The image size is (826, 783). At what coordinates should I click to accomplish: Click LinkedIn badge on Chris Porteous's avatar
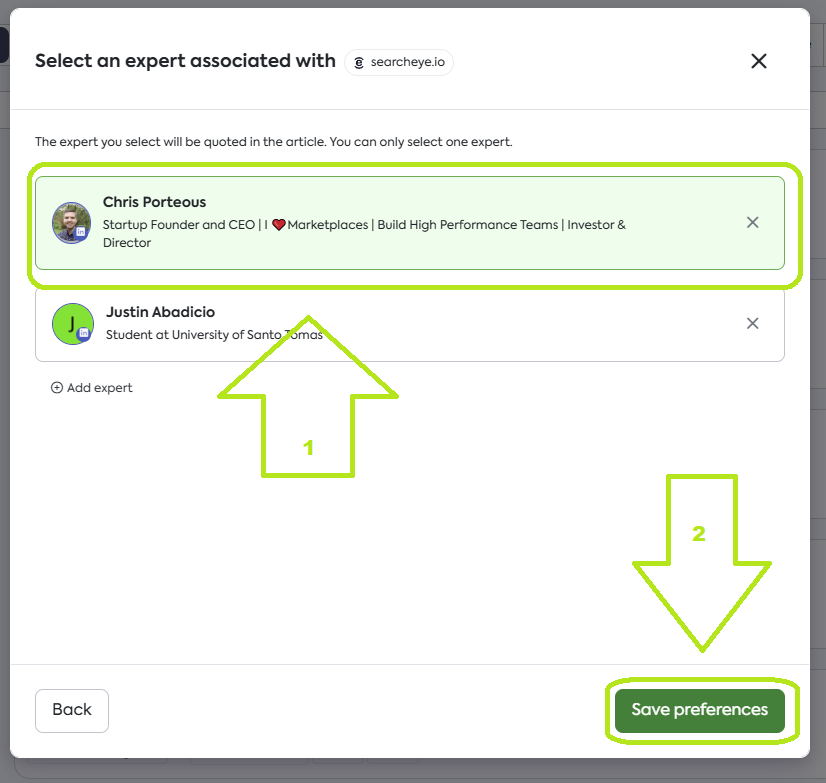tap(81, 232)
